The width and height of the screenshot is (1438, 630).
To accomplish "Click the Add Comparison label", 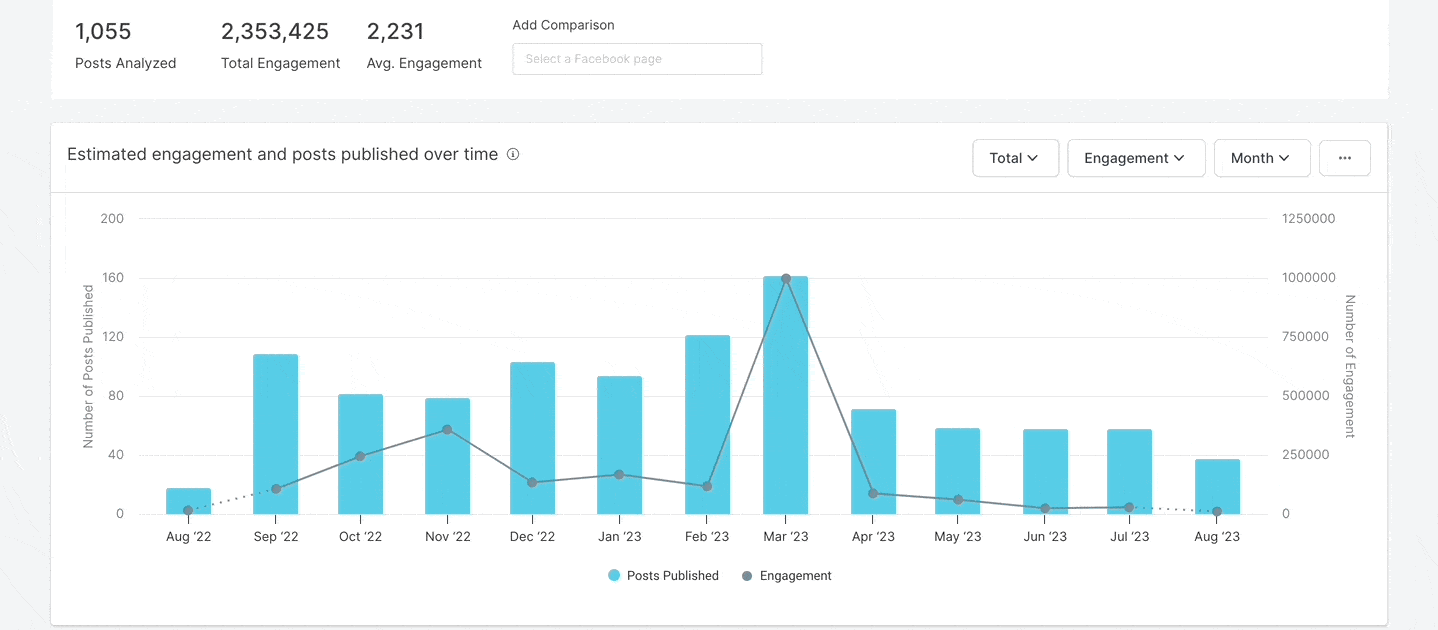I will tap(563, 24).
